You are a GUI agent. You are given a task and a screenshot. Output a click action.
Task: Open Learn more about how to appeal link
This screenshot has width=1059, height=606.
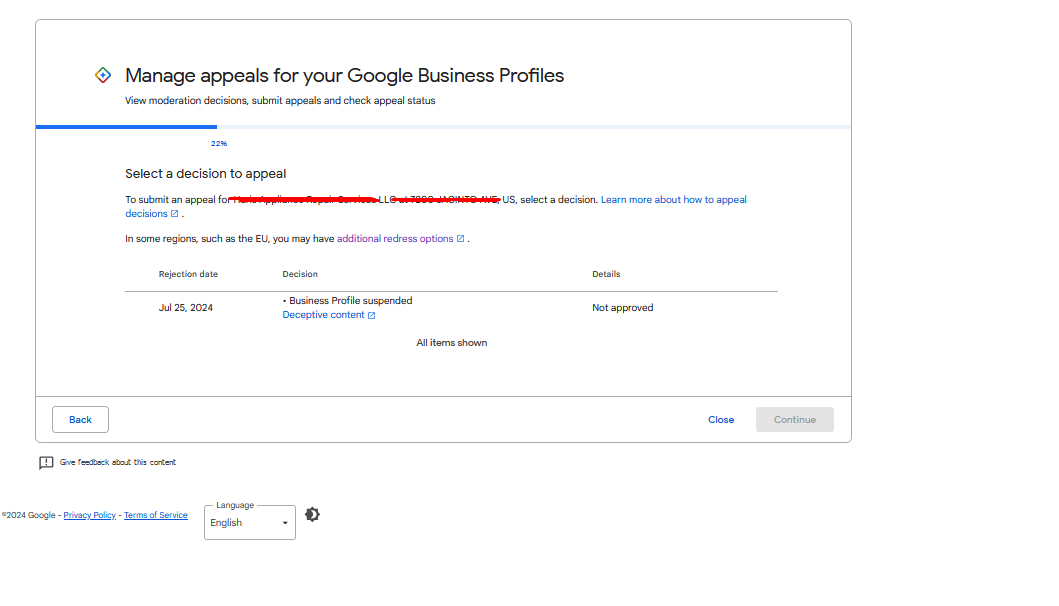click(436, 206)
